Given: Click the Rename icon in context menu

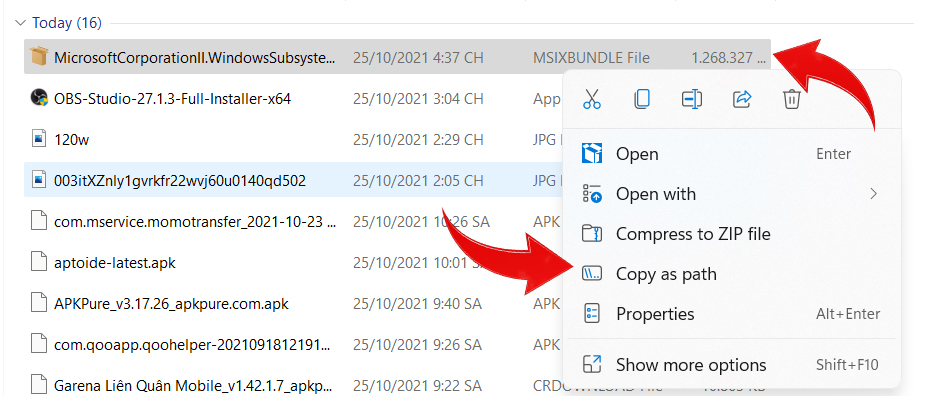Looking at the screenshot, I should [692, 99].
